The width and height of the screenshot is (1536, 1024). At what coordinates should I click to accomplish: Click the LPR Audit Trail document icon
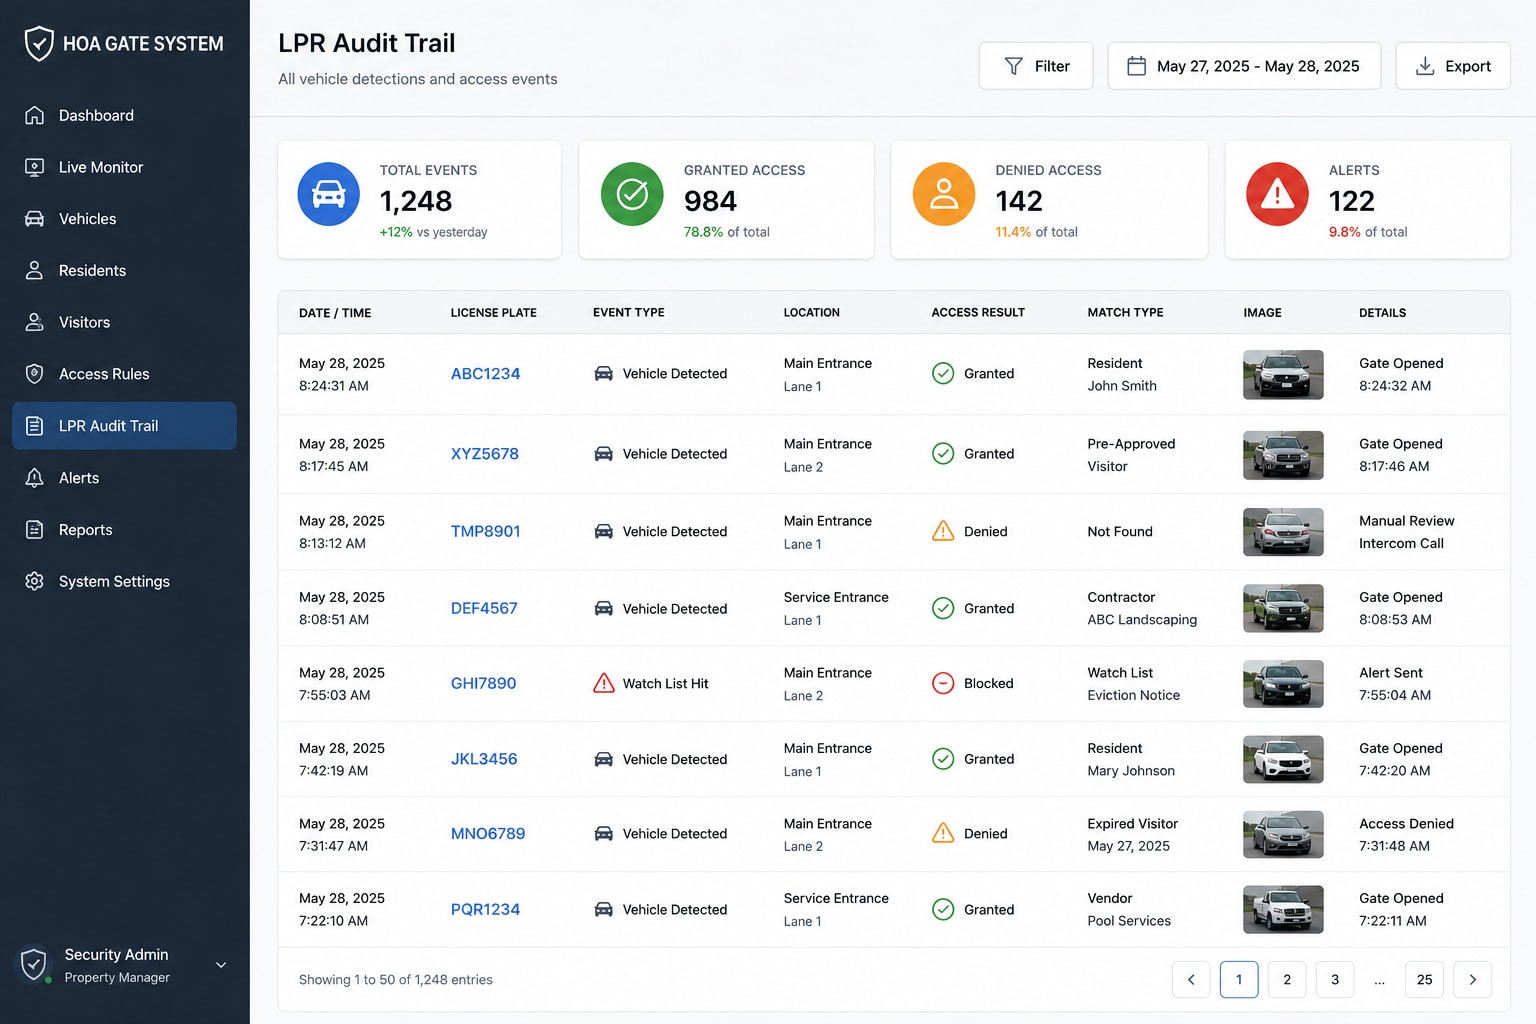[x=34, y=426]
